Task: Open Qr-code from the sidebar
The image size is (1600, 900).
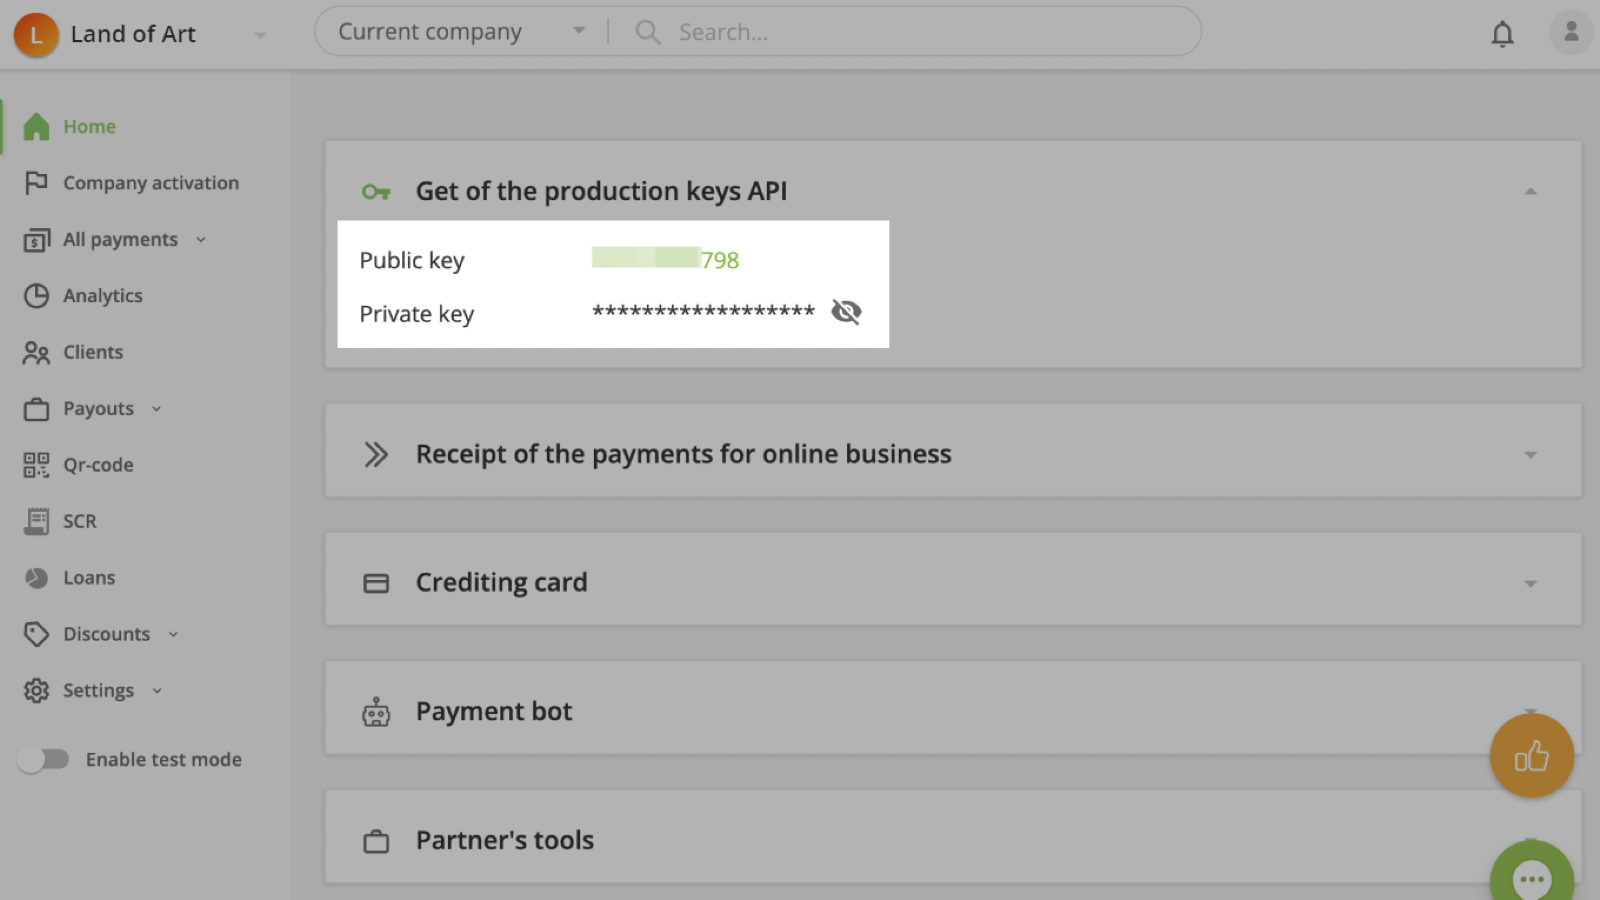Action: 97,465
